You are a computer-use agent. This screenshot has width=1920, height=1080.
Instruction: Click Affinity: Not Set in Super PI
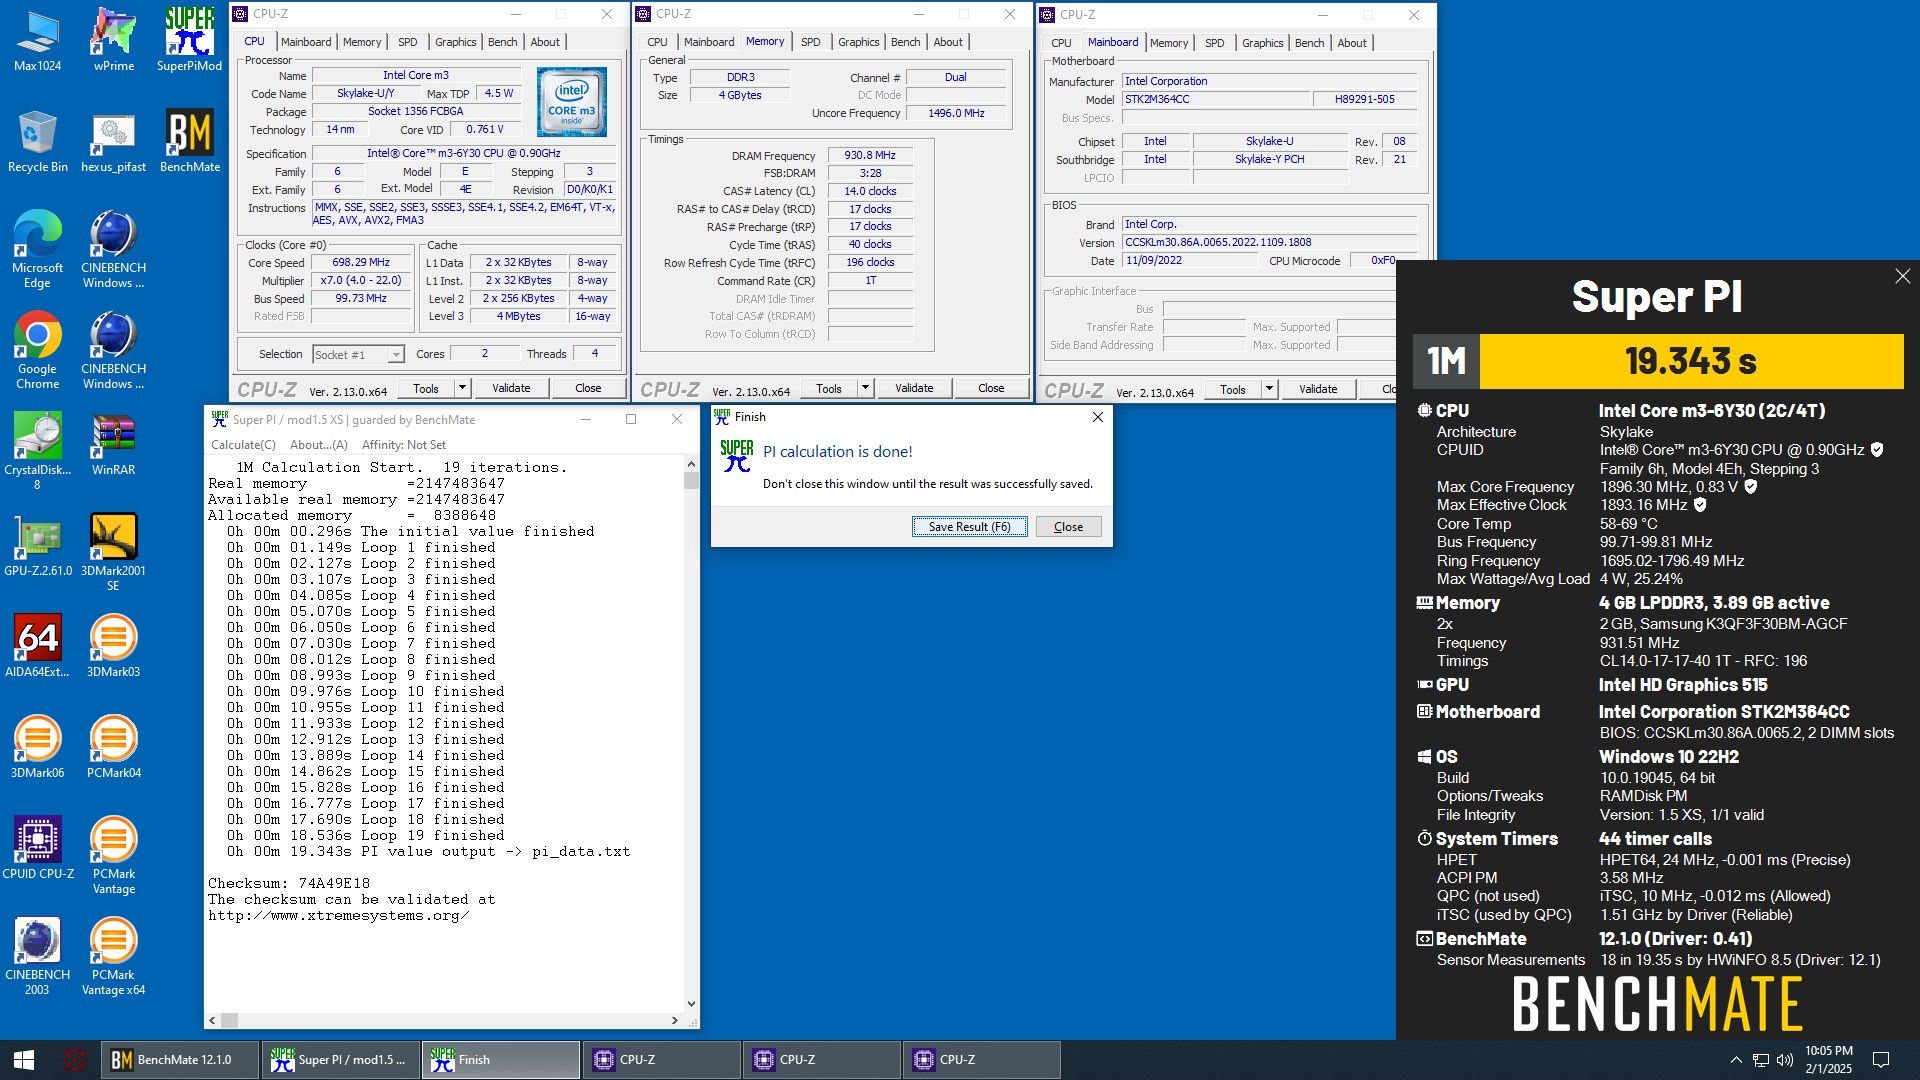click(404, 445)
